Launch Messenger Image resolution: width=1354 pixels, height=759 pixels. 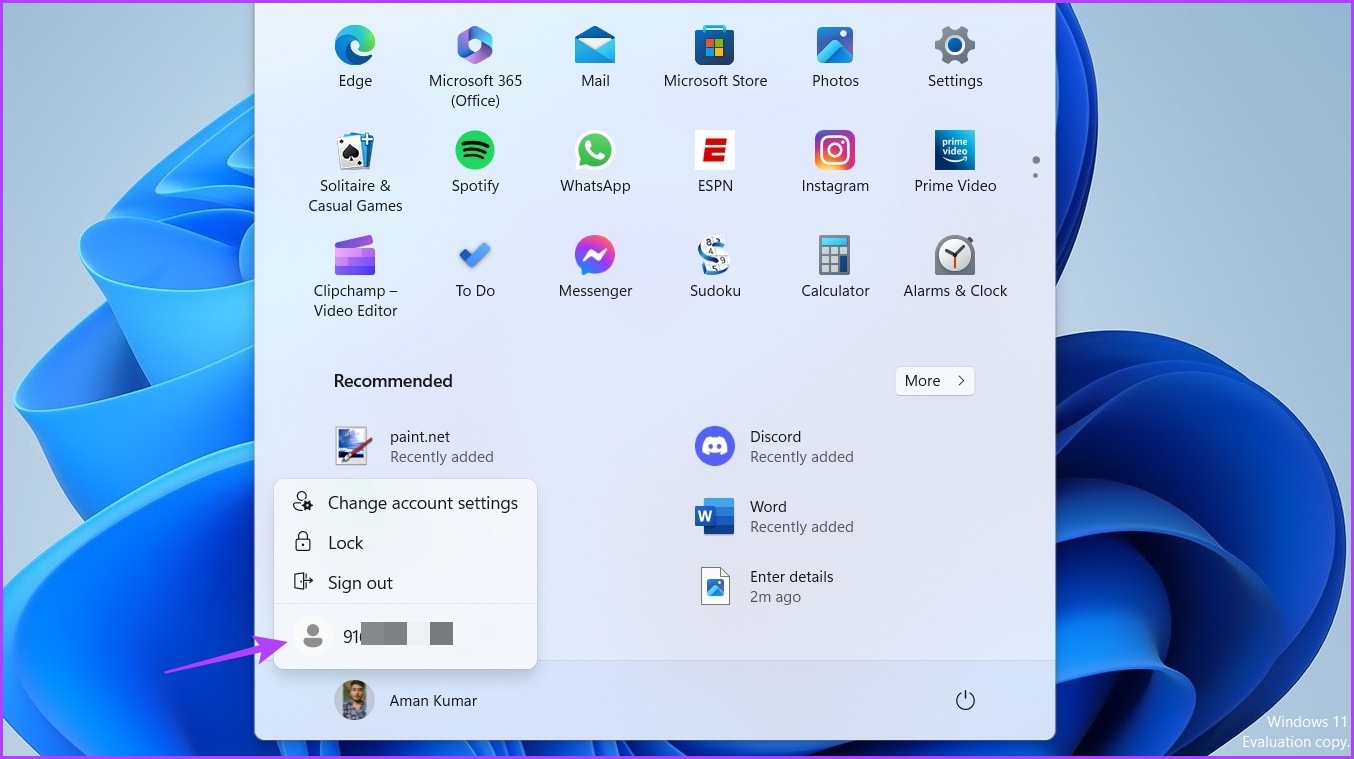point(595,267)
